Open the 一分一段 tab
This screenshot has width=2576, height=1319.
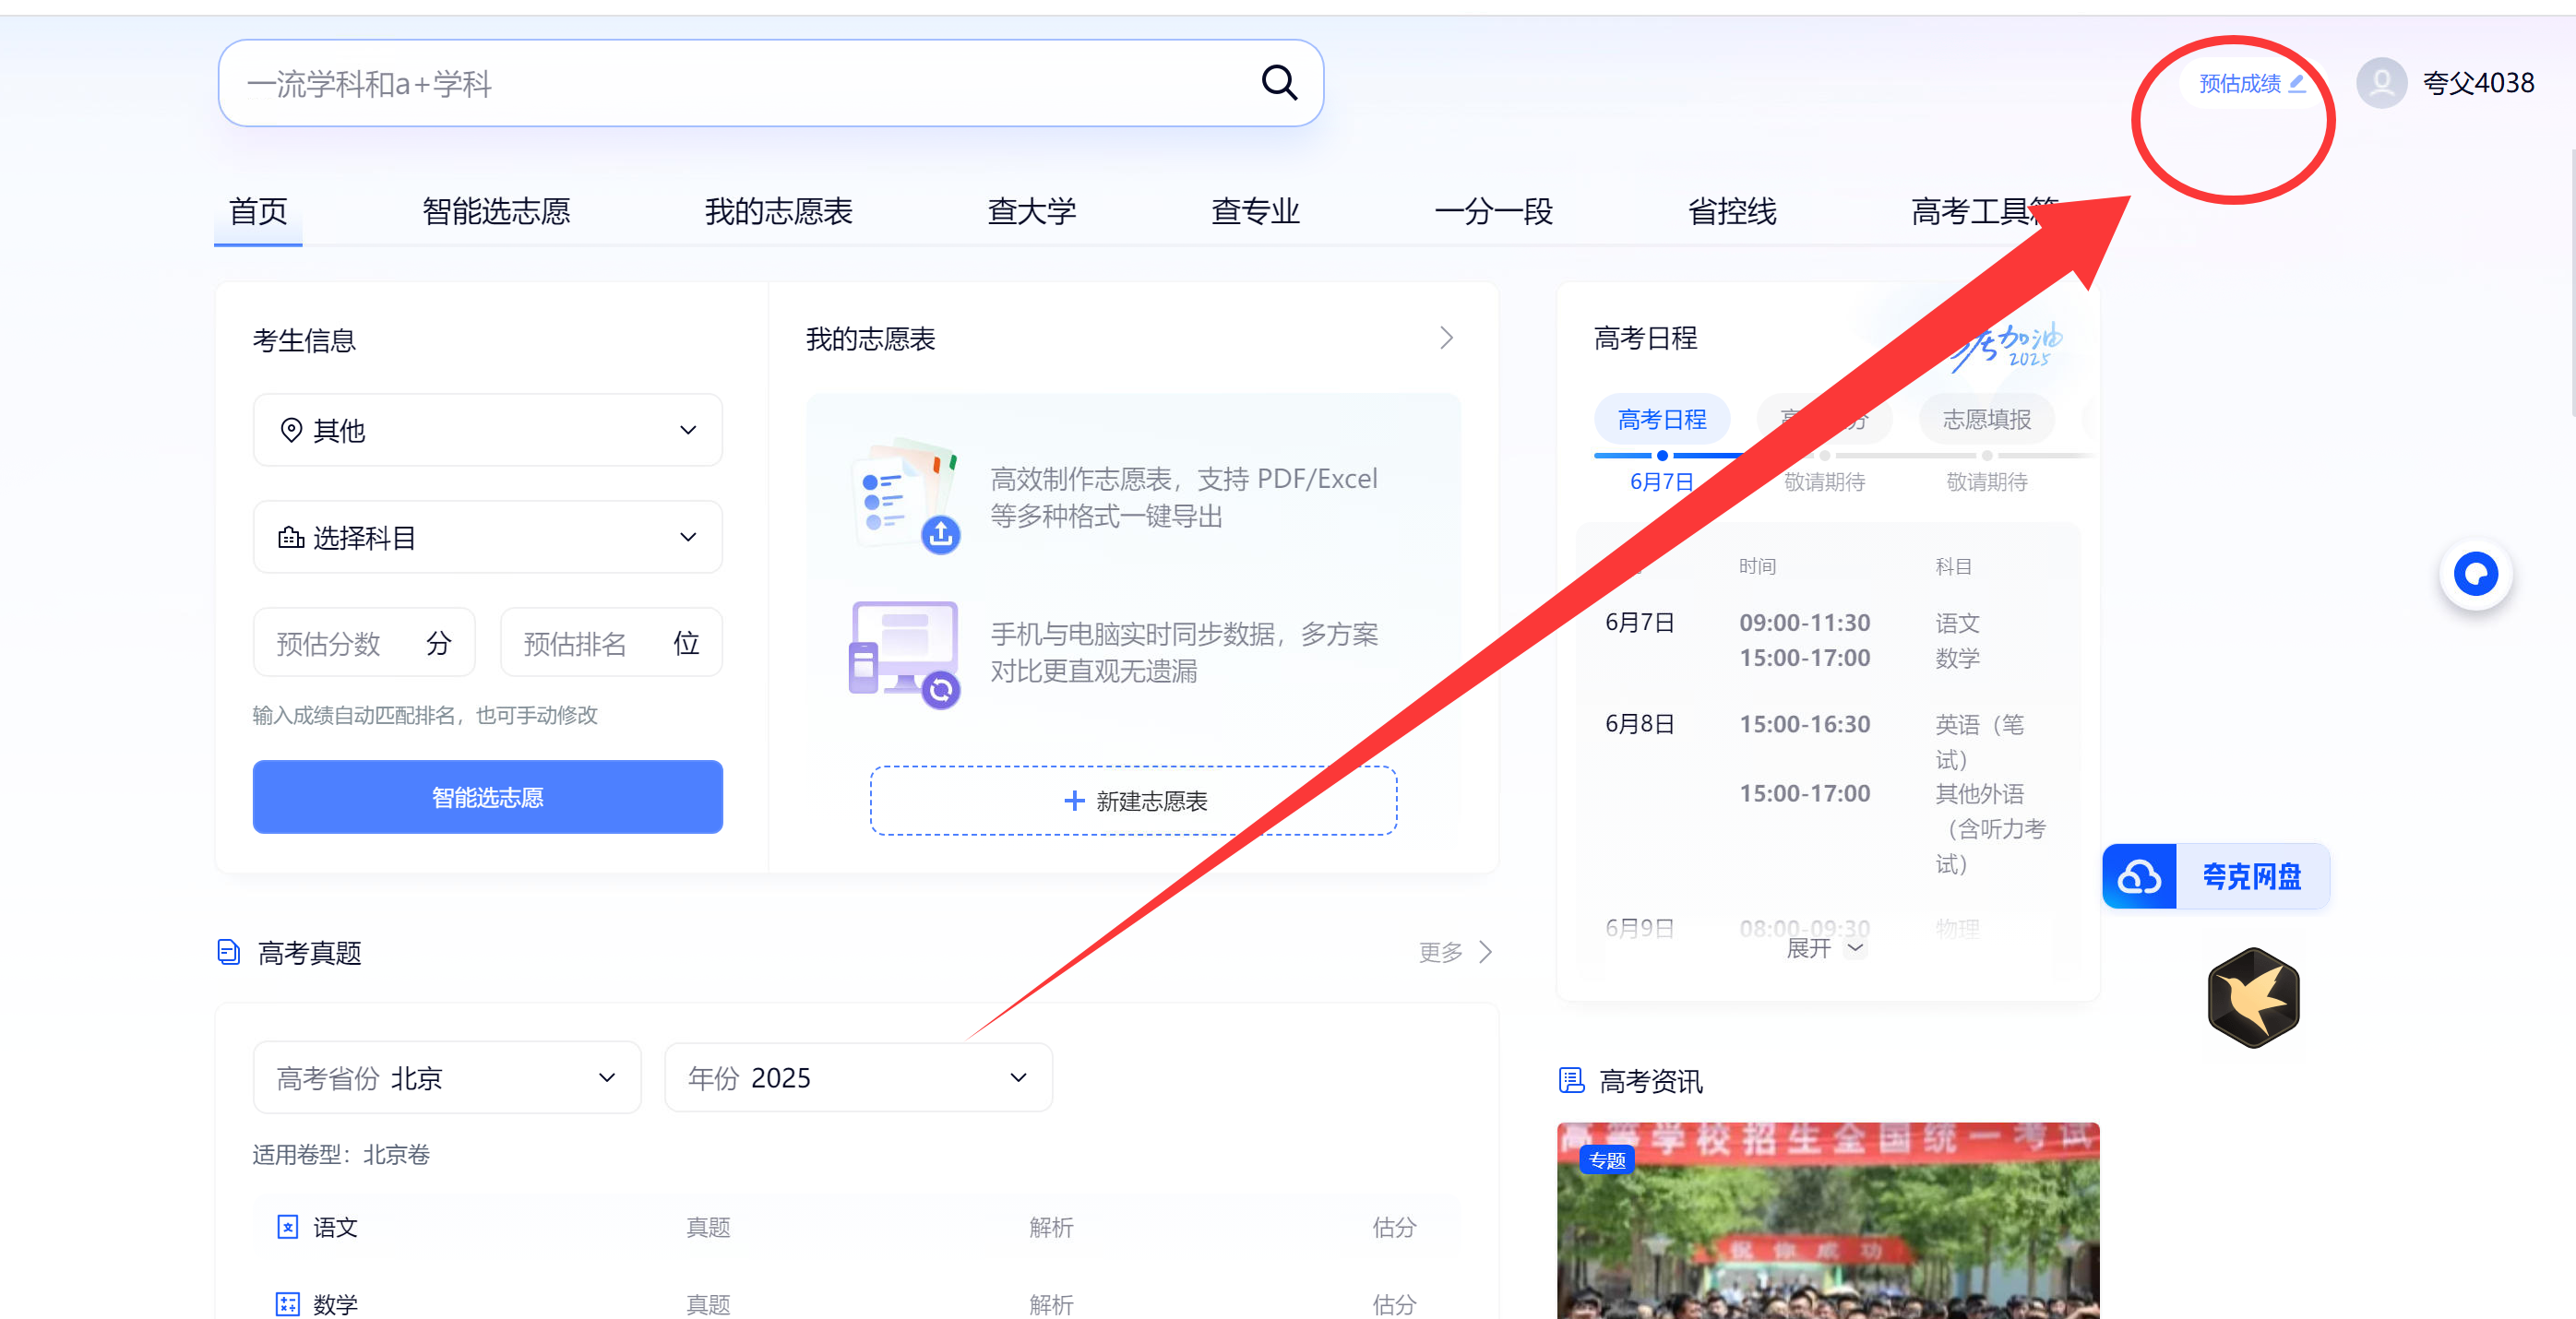pos(1493,212)
